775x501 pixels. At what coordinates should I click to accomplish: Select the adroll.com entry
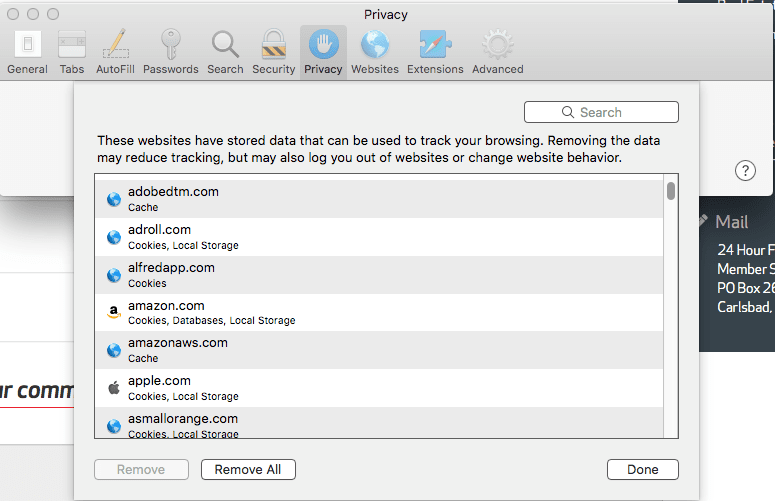coord(379,237)
